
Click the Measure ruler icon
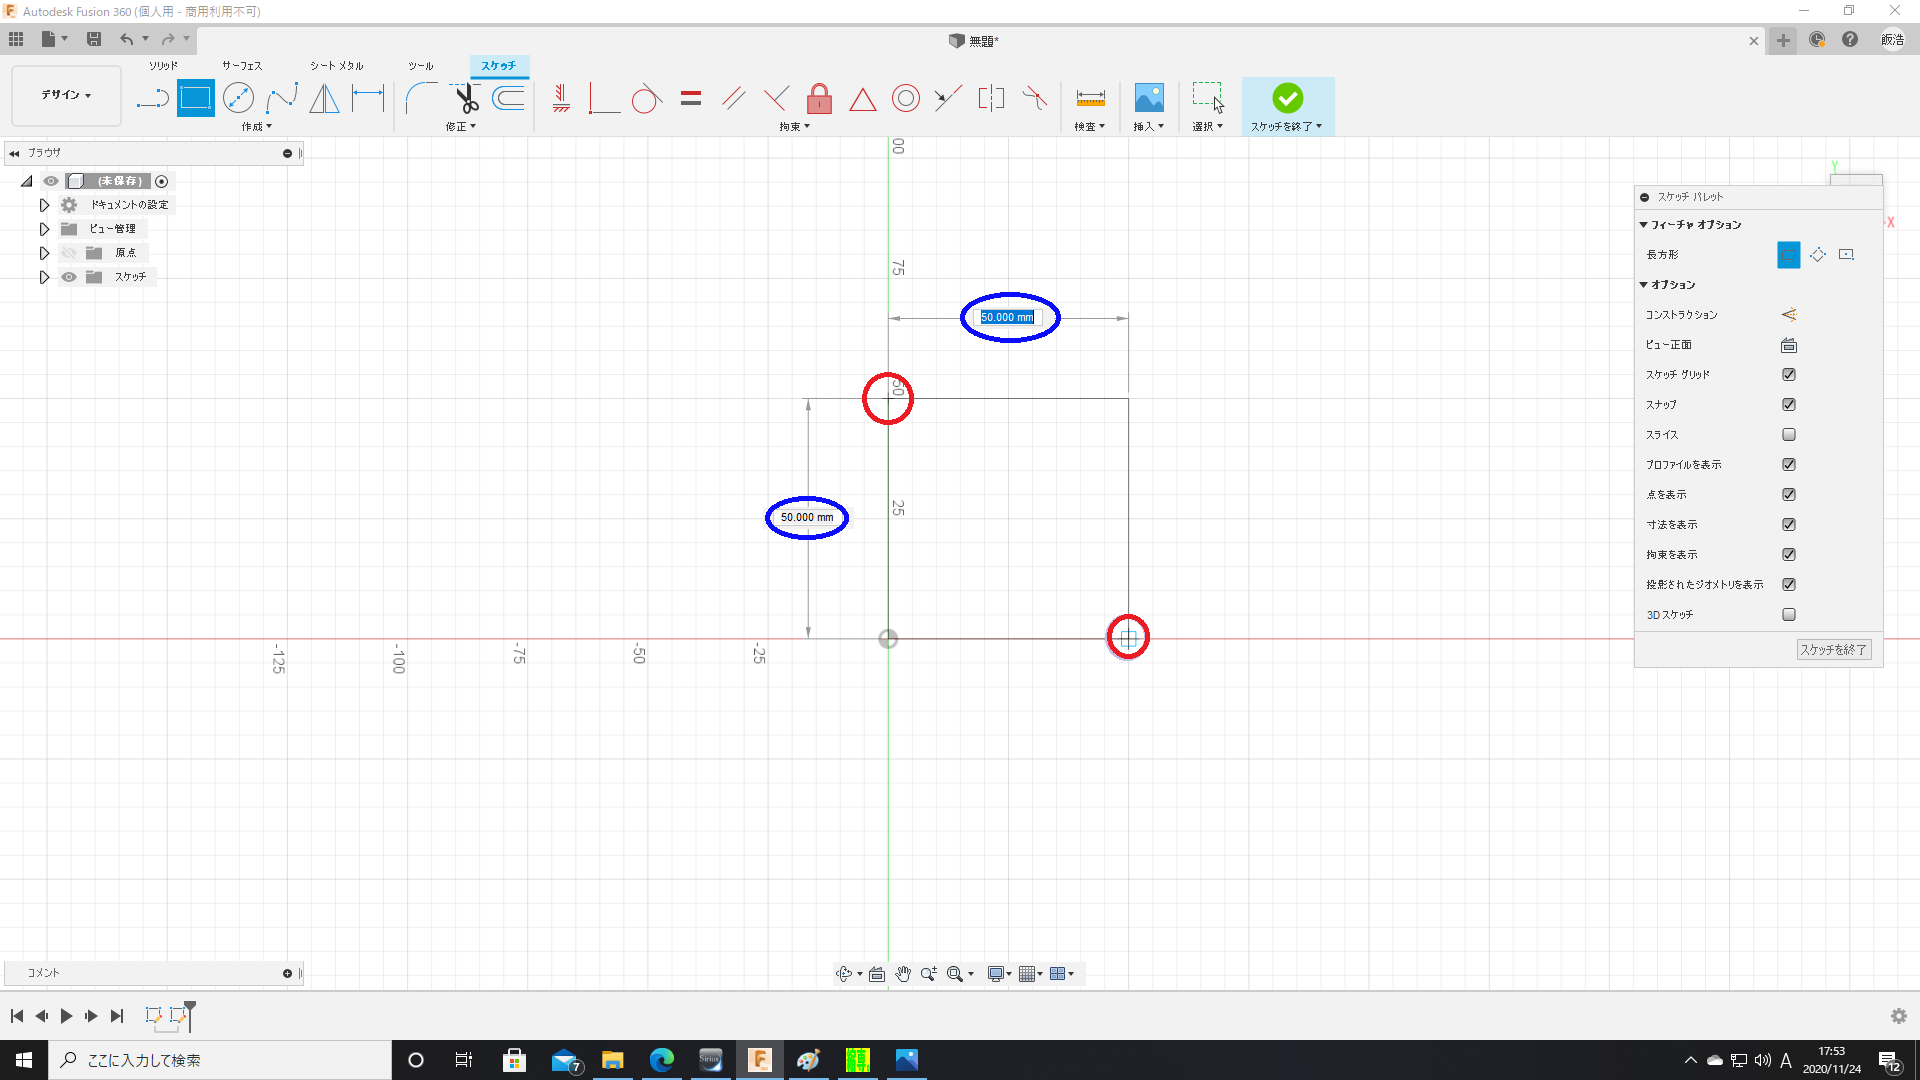tap(1090, 98)
